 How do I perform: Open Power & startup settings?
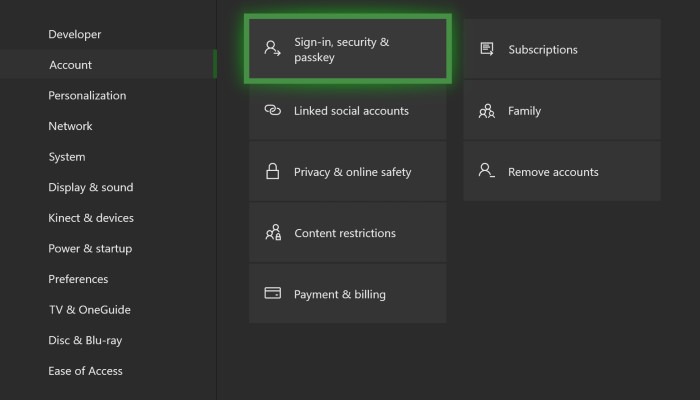pyautogui.click(x=90, y=248)
